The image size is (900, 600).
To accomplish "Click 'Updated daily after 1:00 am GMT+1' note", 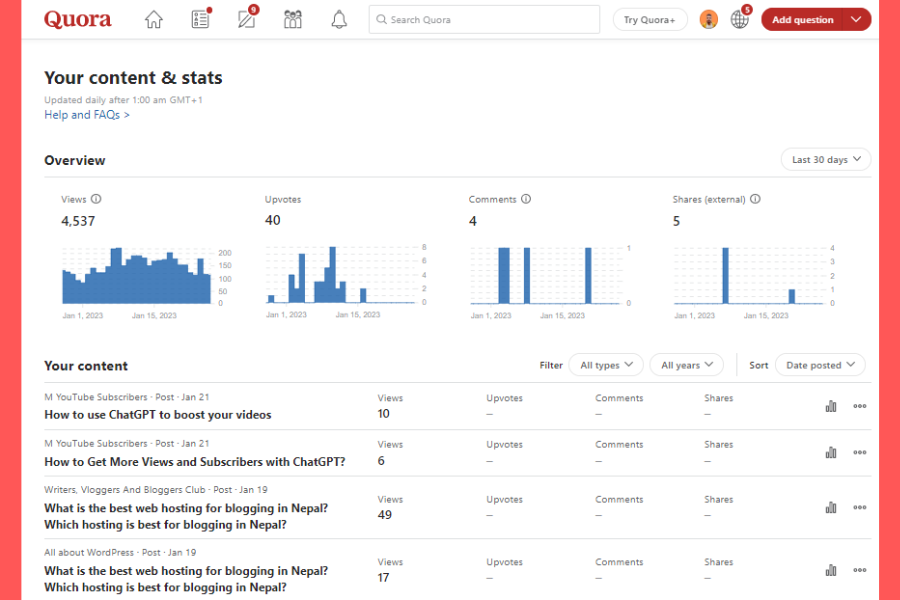I will tap(123, 100).
